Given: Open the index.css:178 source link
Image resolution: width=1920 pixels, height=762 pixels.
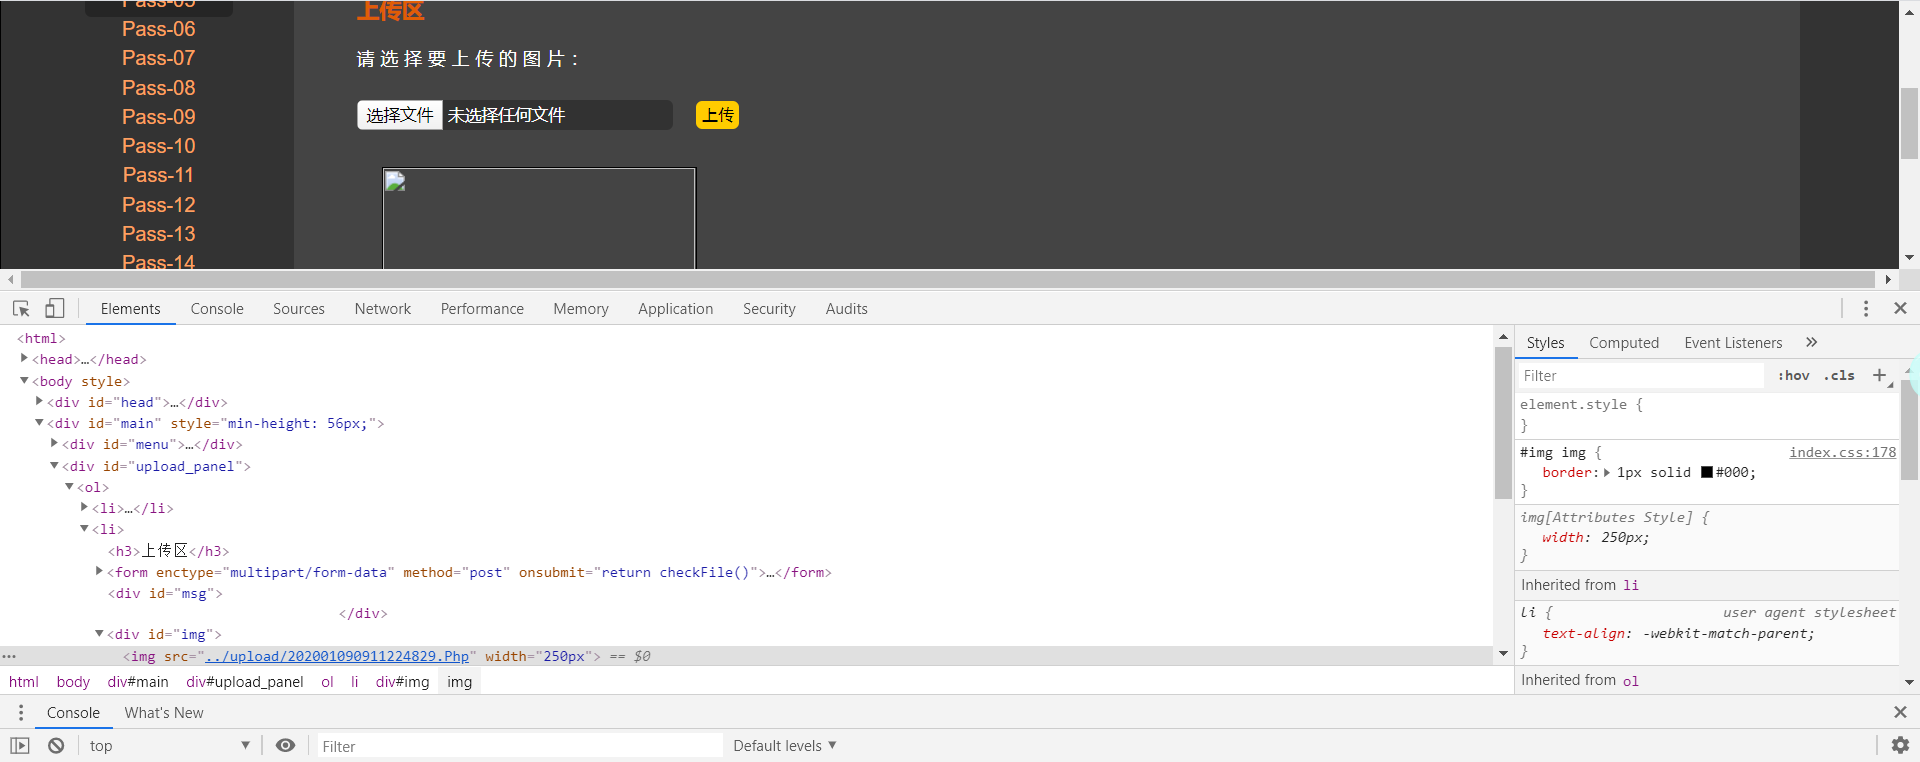Looking at the screenshot, I should pos(1842,452).
